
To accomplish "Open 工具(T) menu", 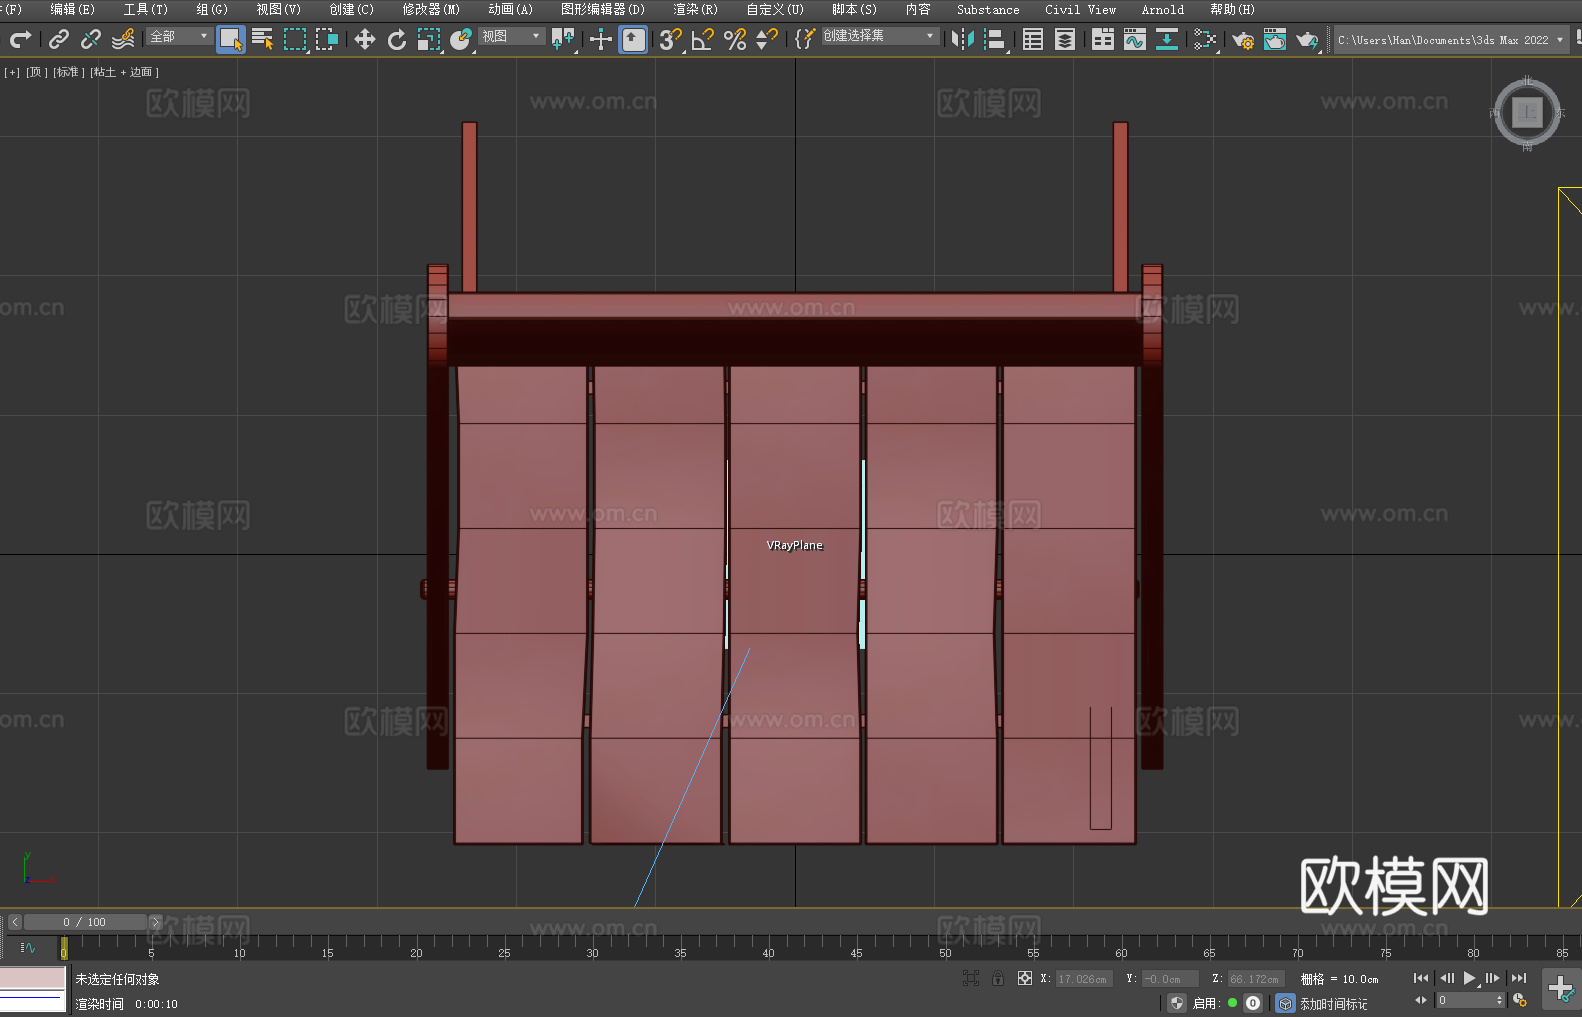I will (x=145, y=9).
